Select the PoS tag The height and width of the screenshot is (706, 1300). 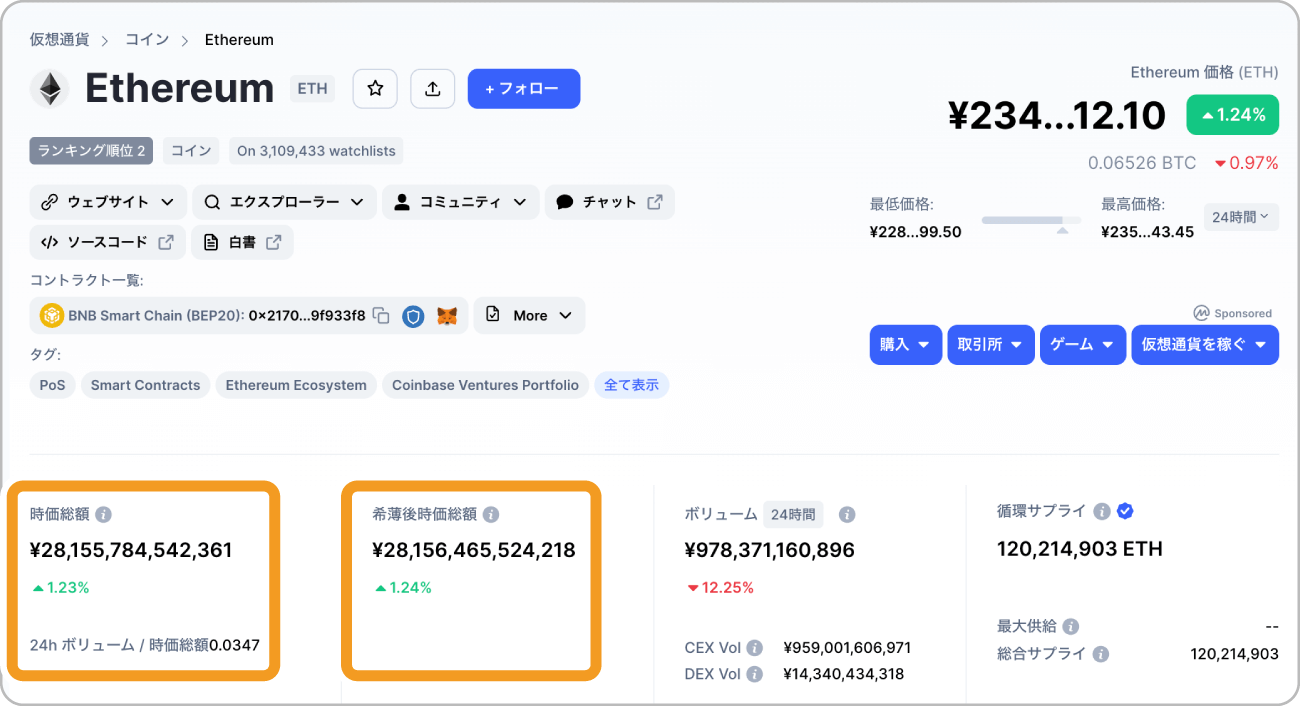[x=52, y=385]
